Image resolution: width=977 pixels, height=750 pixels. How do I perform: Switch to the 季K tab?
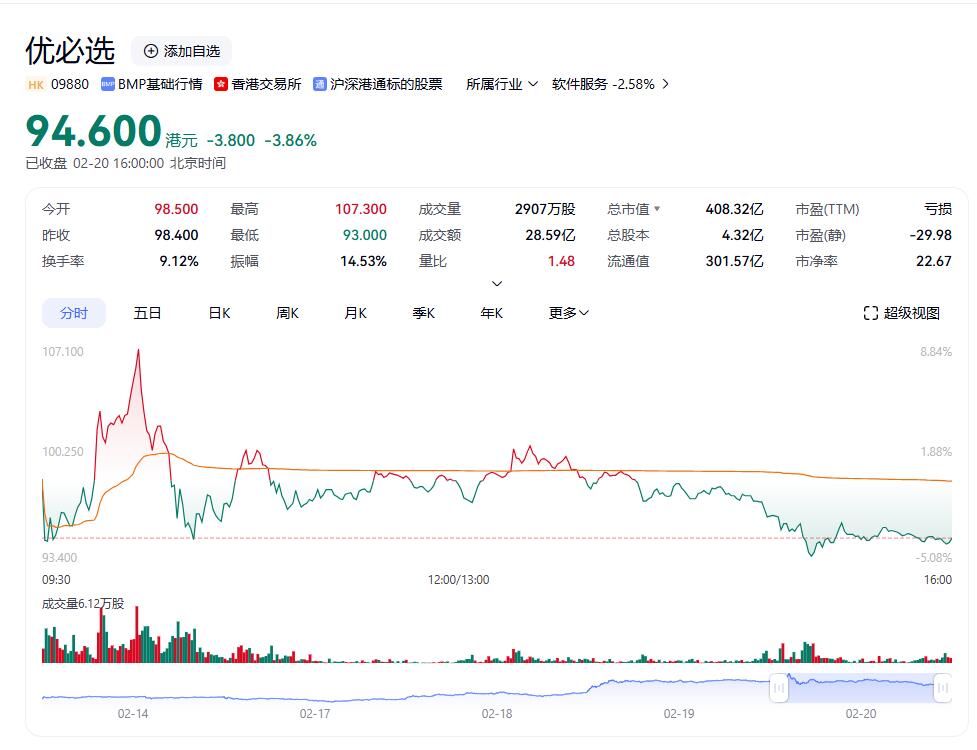[423, 313]
